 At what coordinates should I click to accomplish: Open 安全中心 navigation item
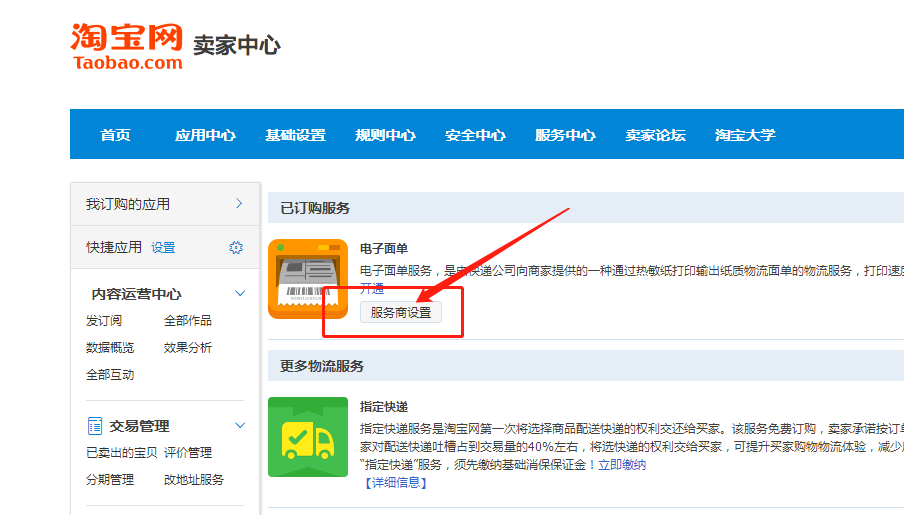[x=475, y=135]
